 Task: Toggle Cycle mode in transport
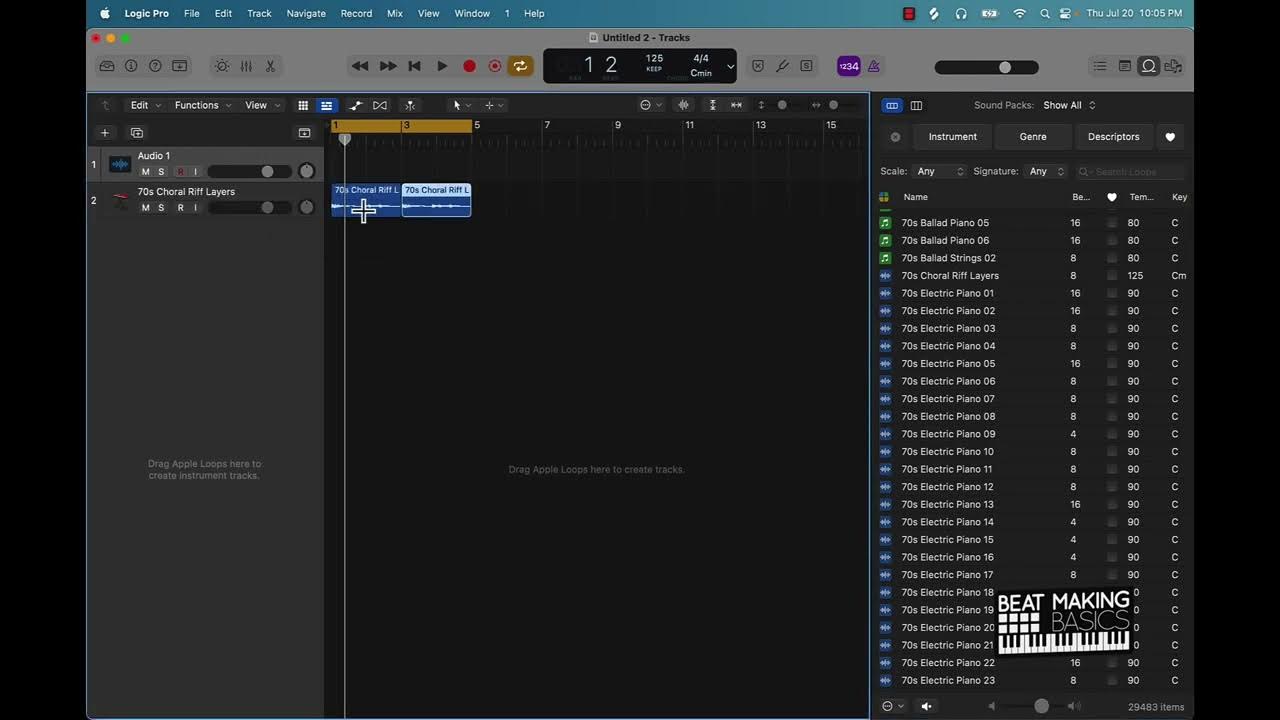tap(520, 66)
